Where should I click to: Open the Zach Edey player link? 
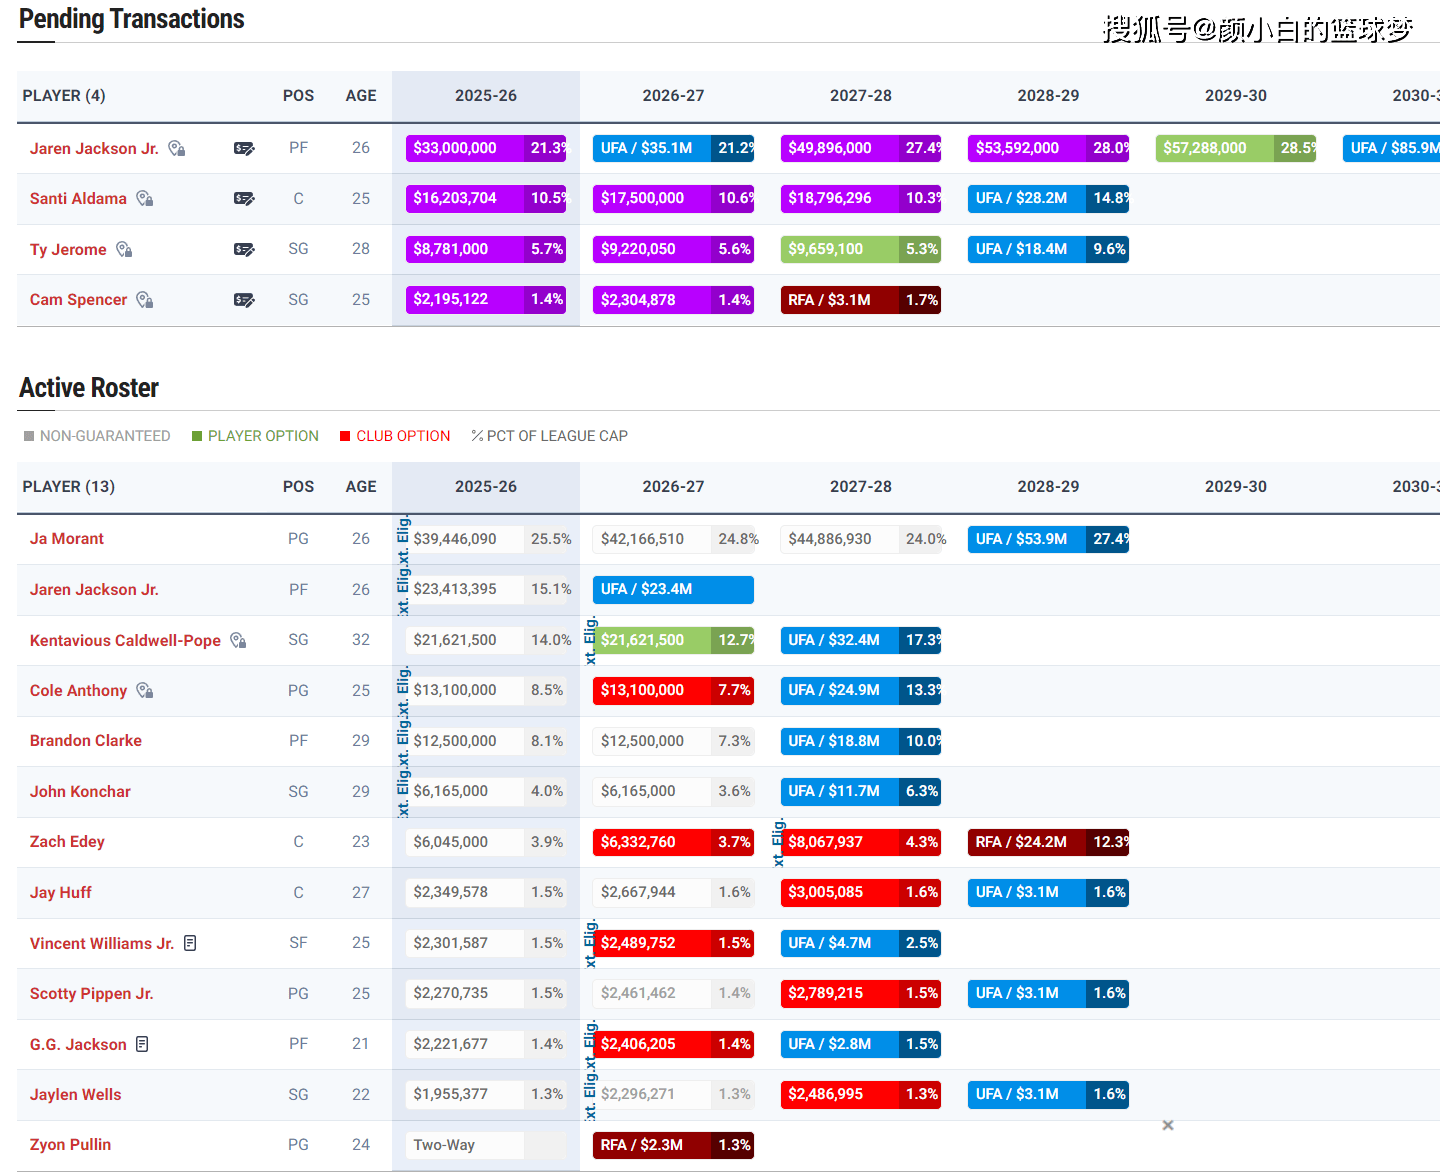[x=67, y=842]
